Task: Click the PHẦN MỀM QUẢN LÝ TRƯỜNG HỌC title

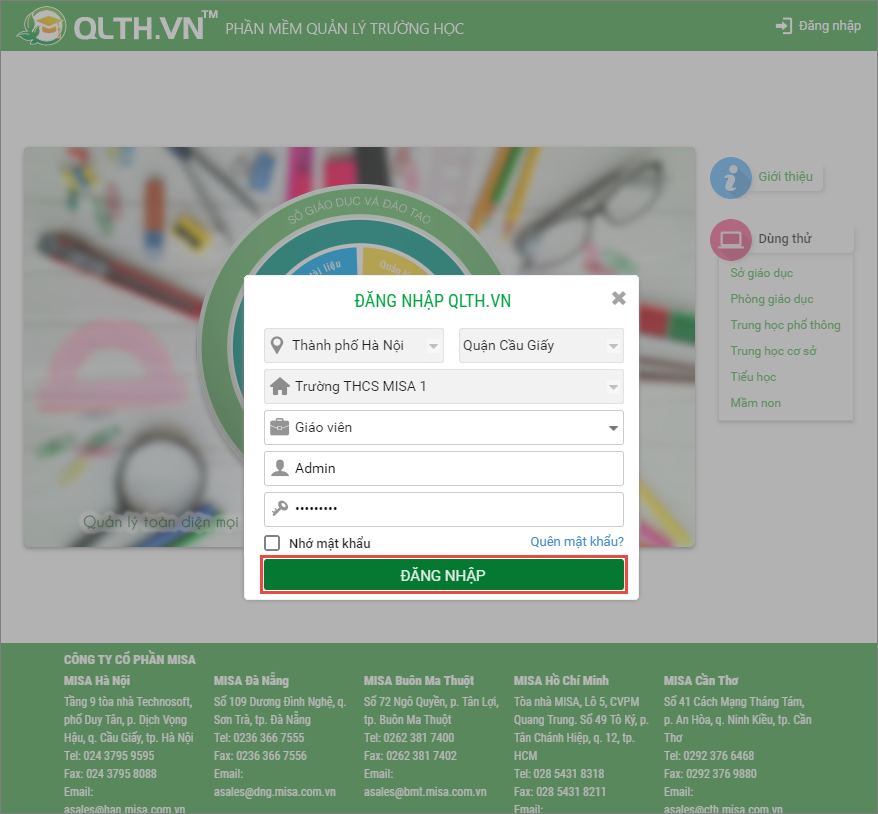Action: pos(344,29)
